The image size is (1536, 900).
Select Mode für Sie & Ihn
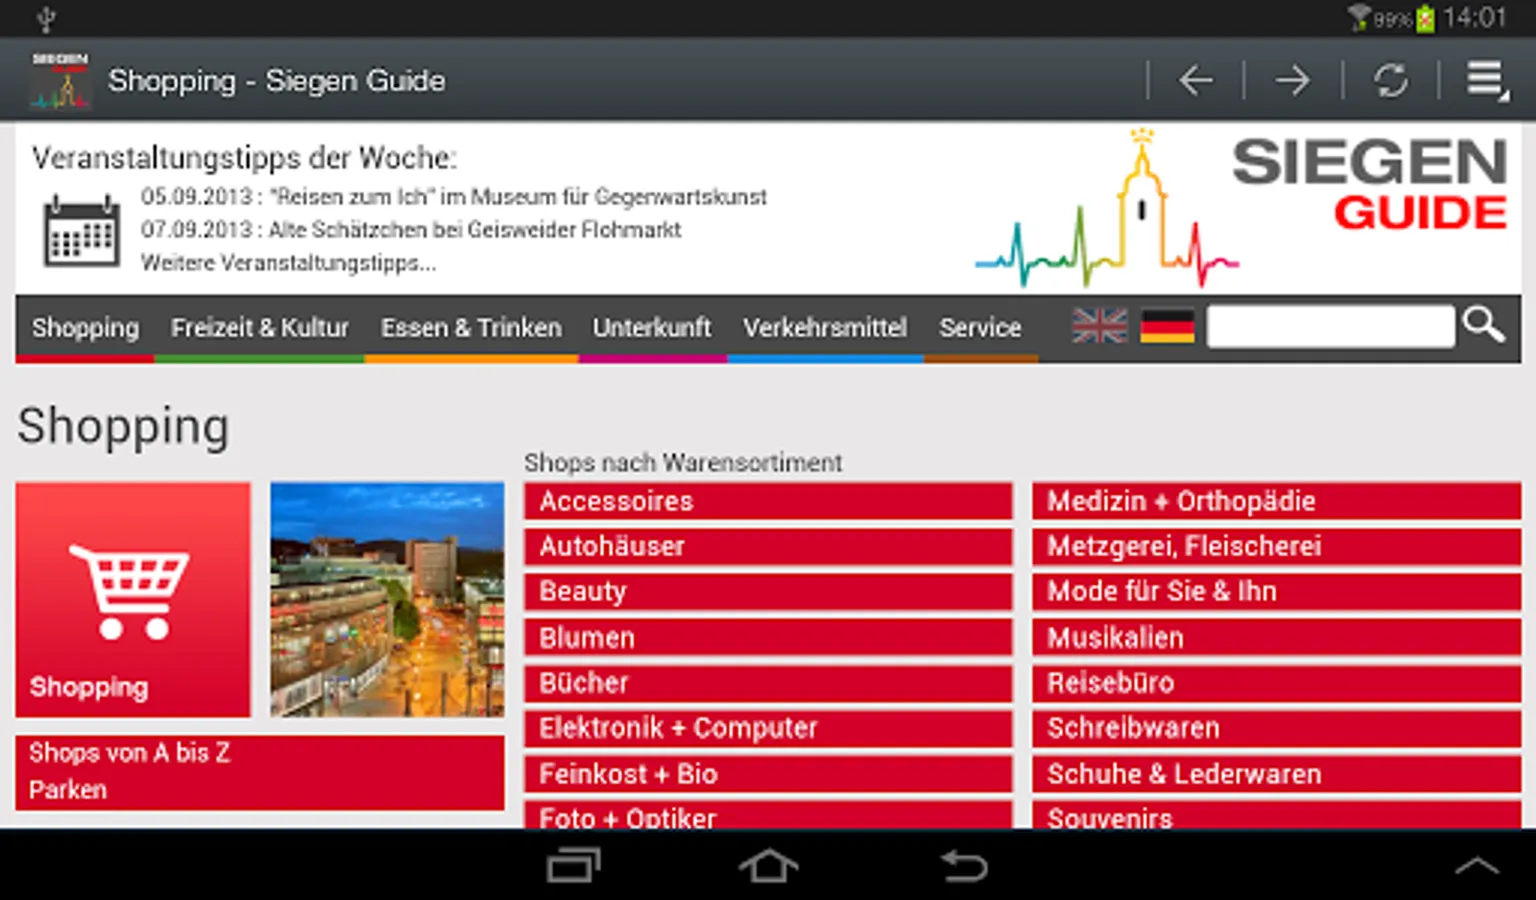click(1276, 592)
